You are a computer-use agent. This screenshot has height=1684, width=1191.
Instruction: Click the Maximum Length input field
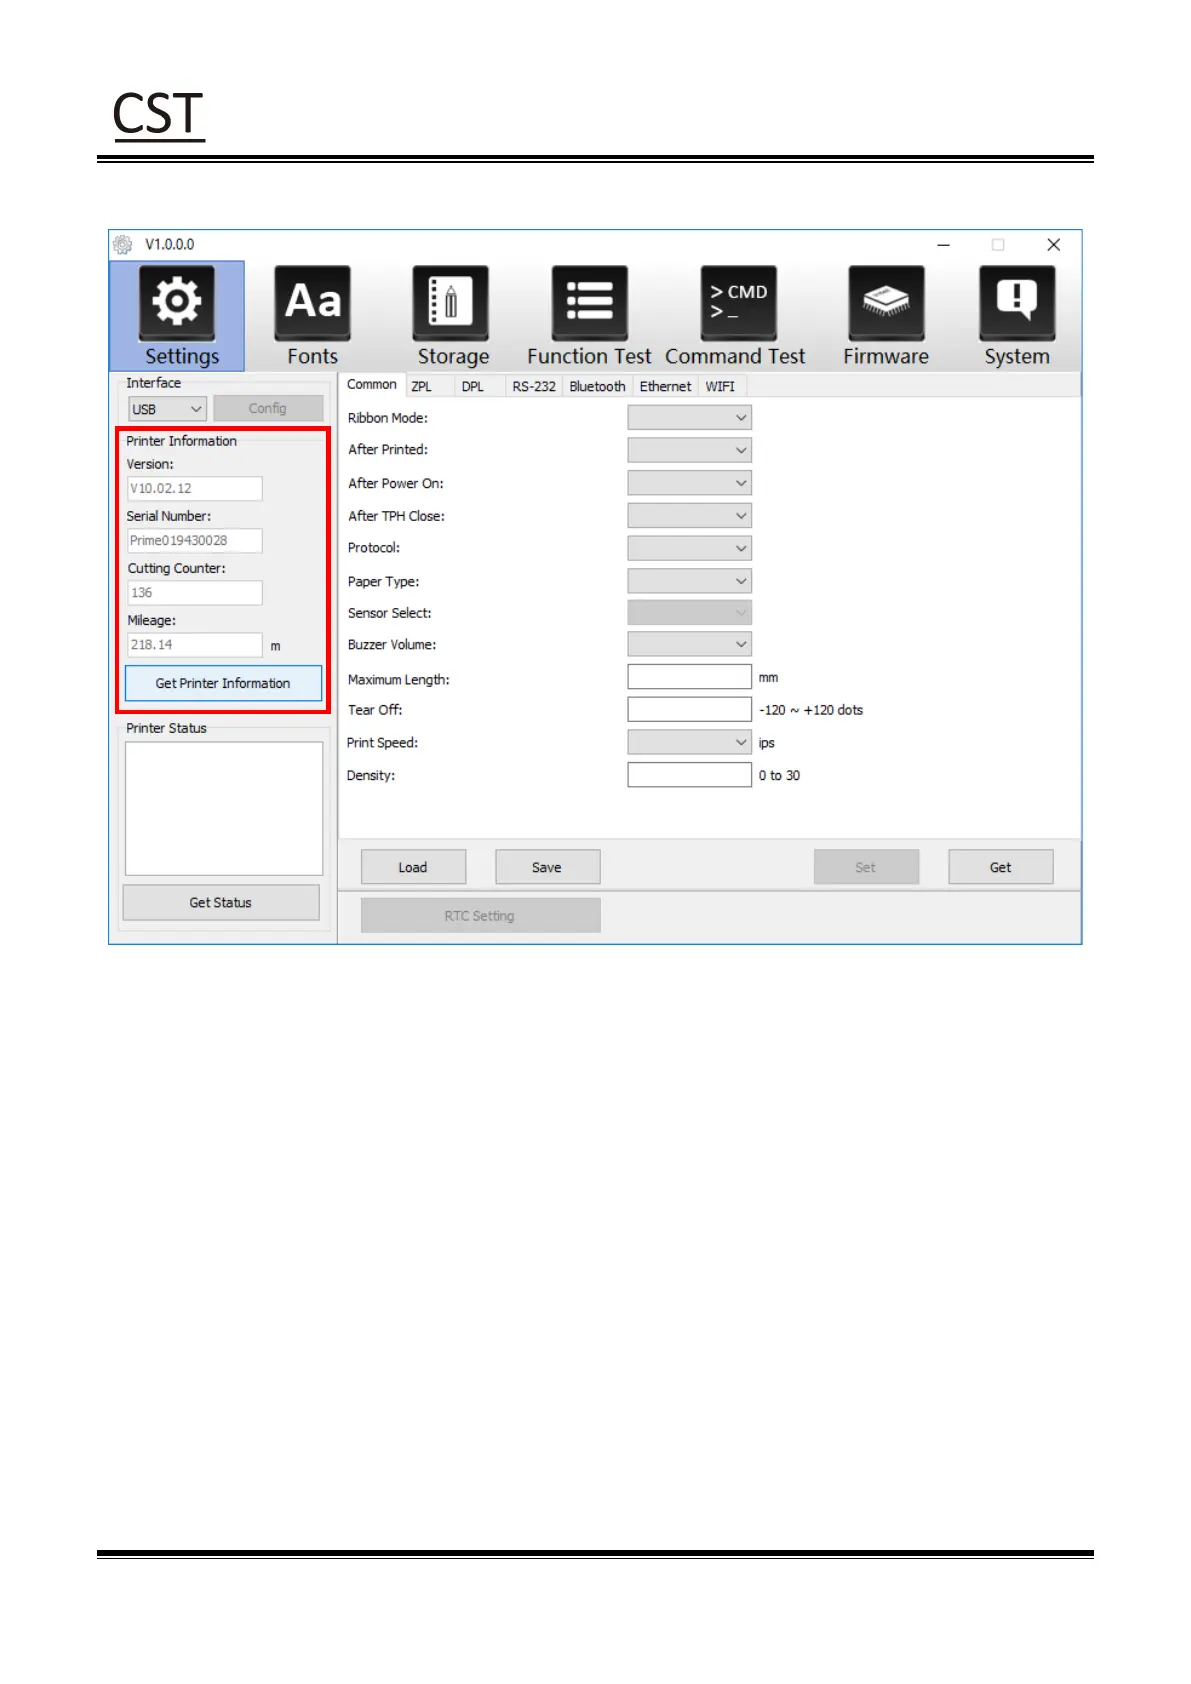(x=689, y=677)
